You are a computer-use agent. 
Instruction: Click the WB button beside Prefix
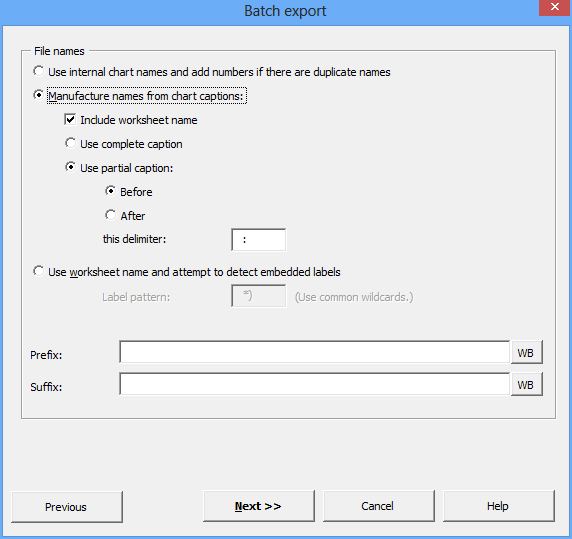tap(527, 352)
